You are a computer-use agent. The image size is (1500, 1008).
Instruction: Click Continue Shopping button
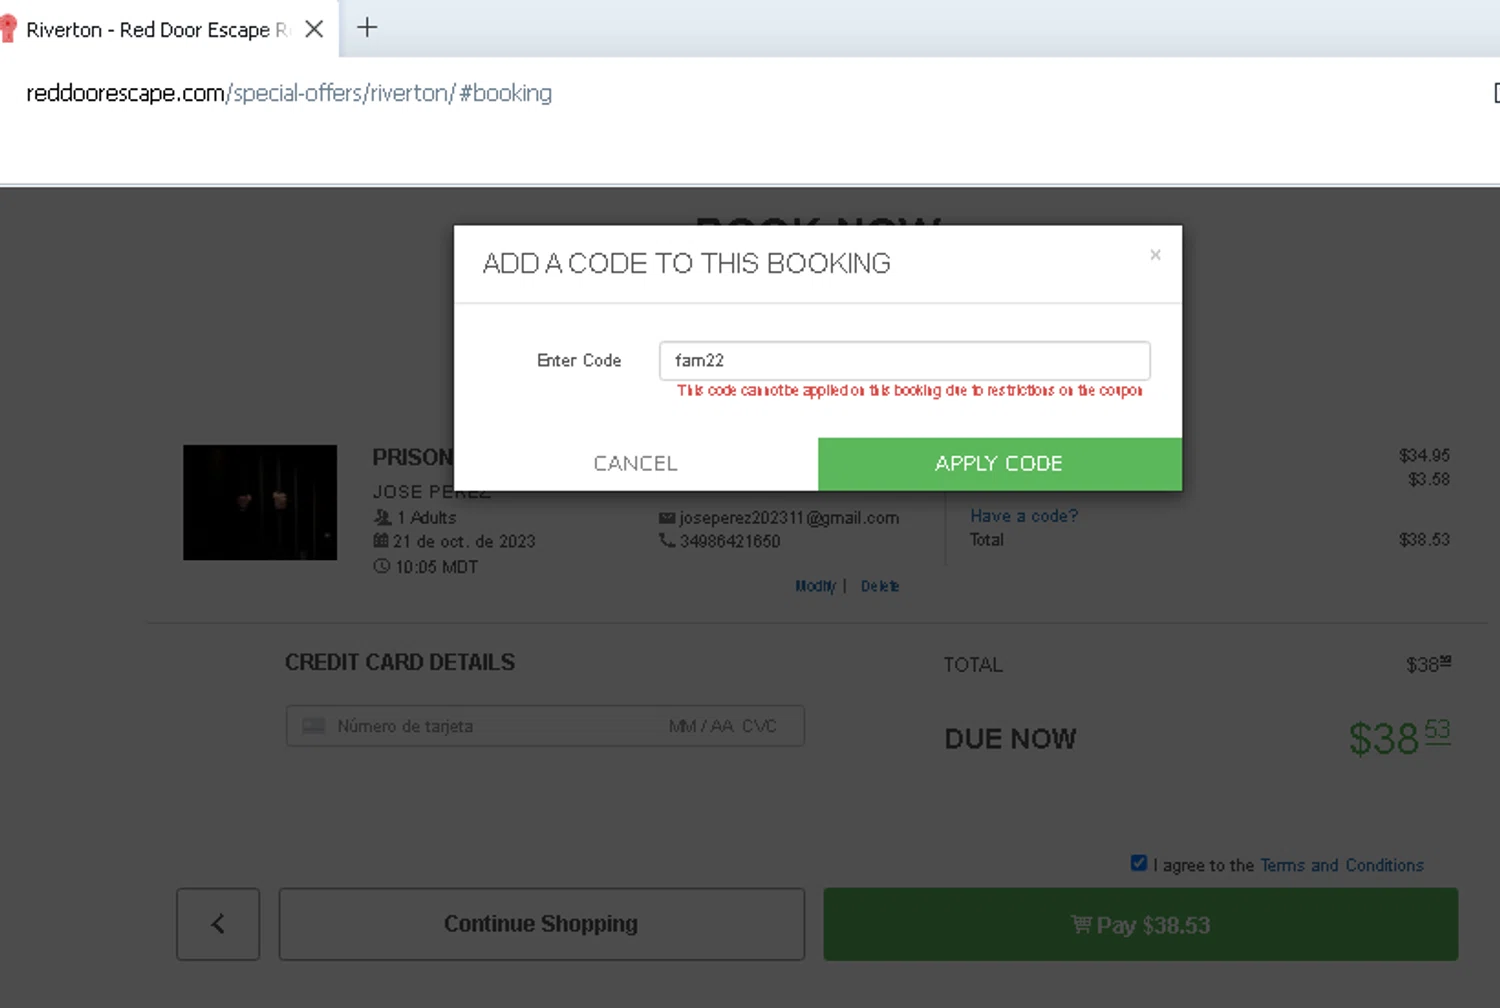pos(541,924)
